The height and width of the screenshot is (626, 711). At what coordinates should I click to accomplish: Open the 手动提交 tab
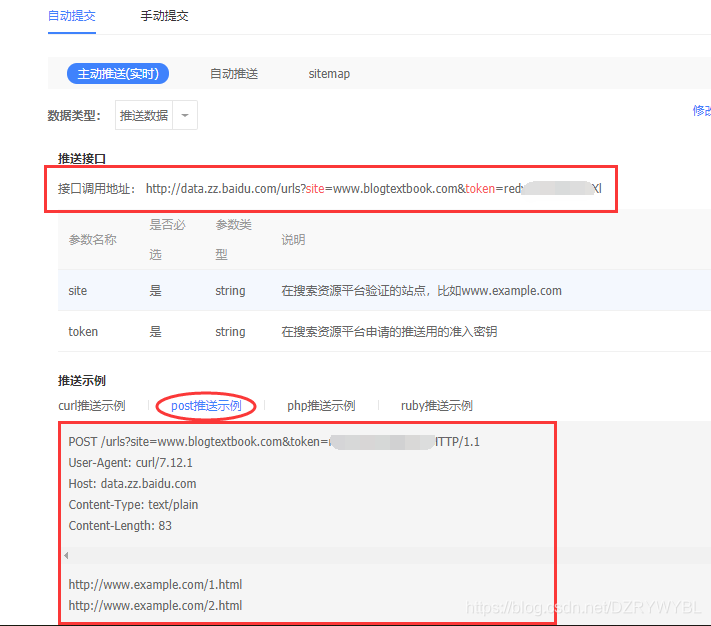click(x=164, y=16)
